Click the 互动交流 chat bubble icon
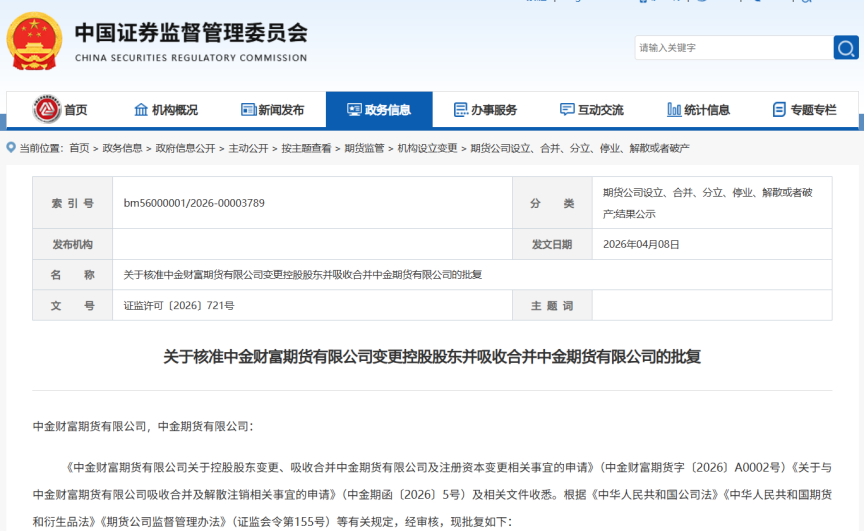 (567, 110)
